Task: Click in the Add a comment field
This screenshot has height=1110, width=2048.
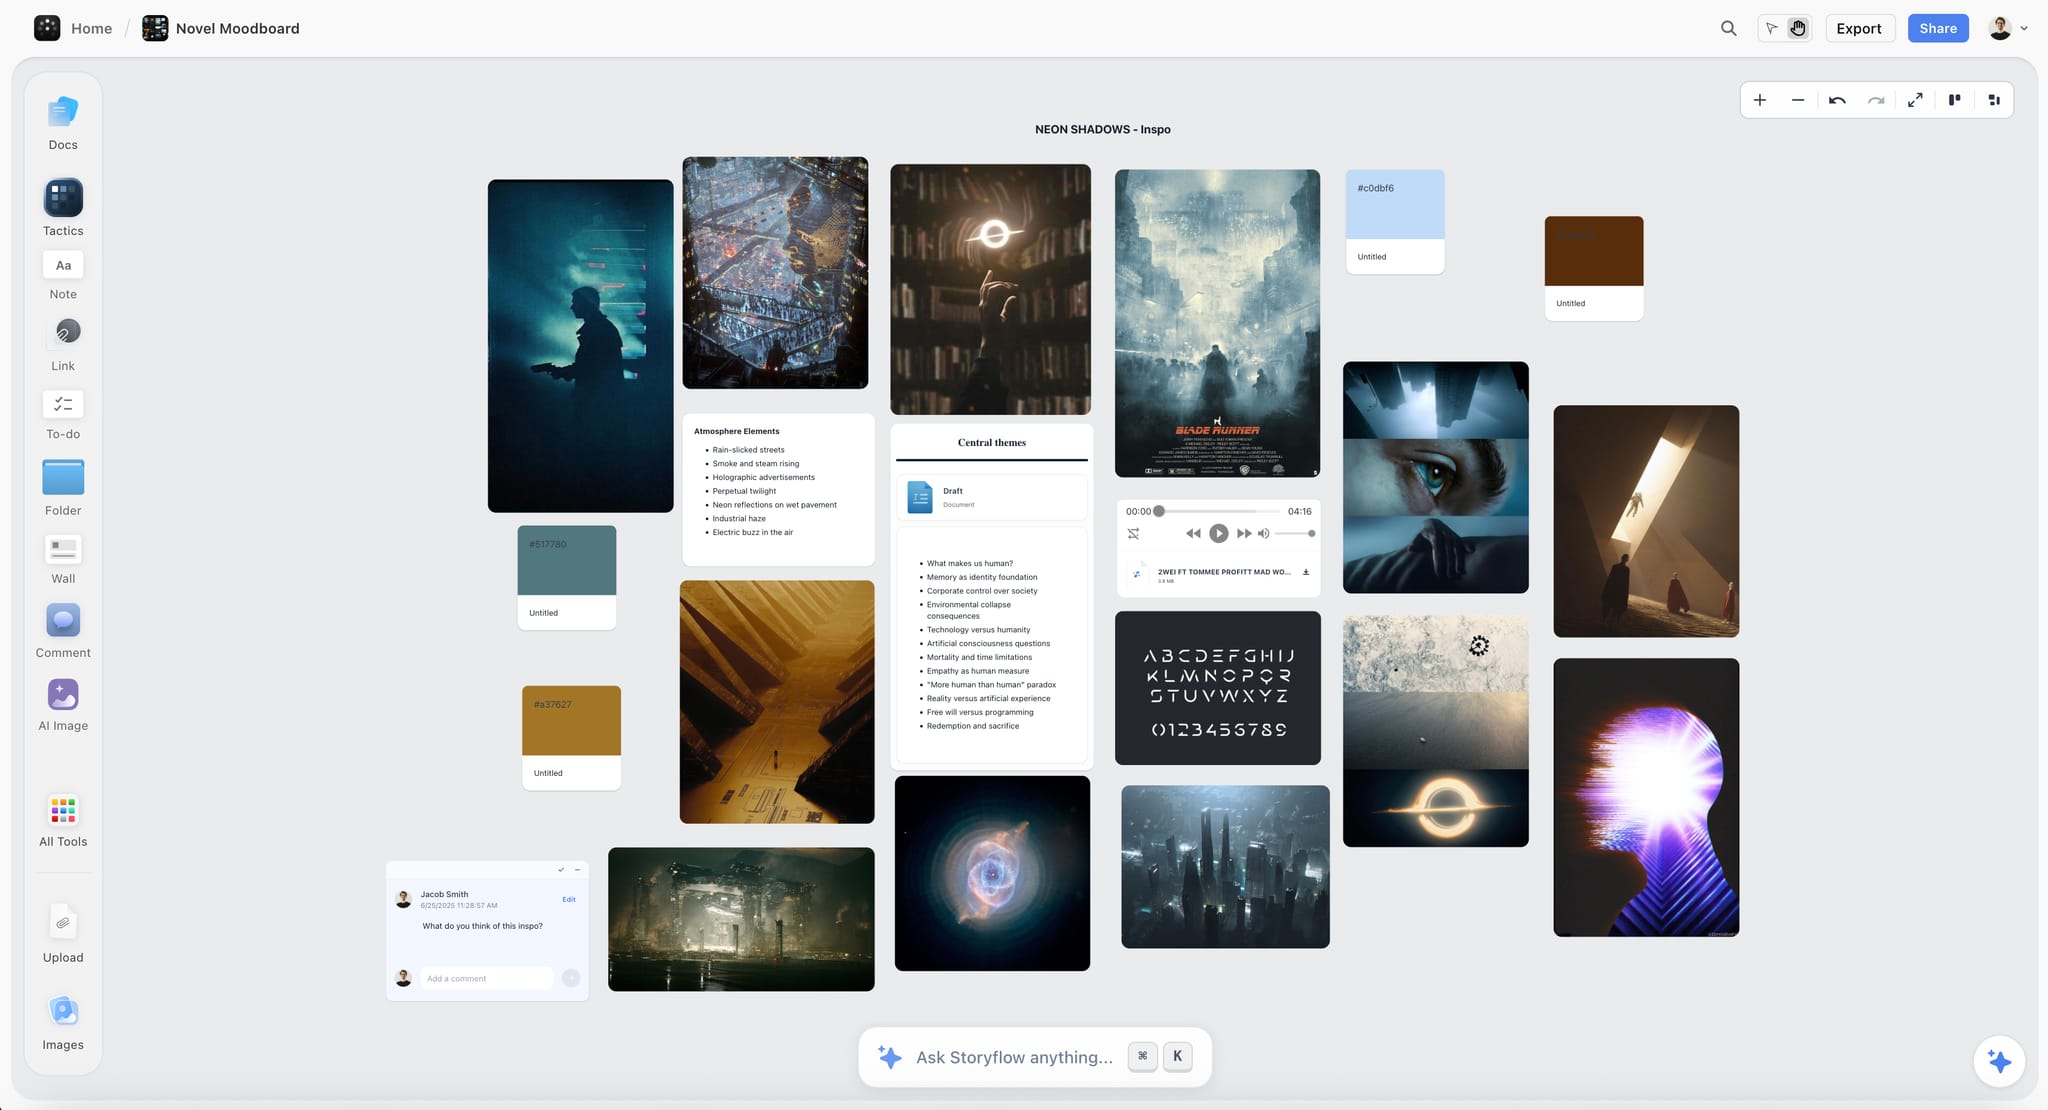Action: (x=487, y=978)
